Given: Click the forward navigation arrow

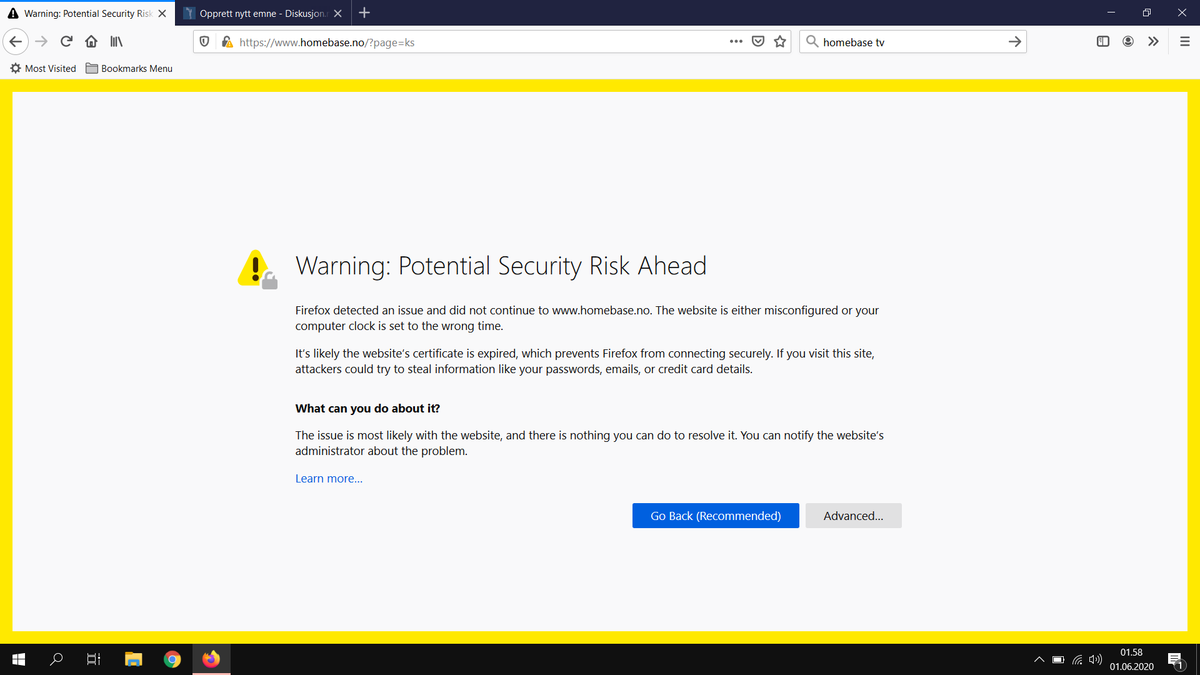Looking at the screenshot, I should coord(41,42).
